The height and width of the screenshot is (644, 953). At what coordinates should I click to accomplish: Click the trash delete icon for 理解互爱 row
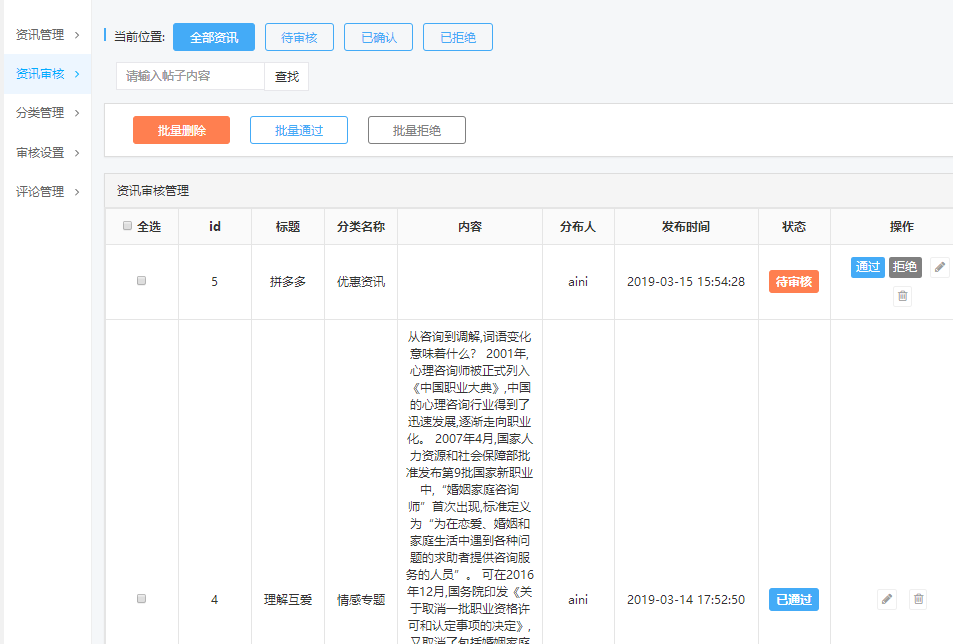919,600
